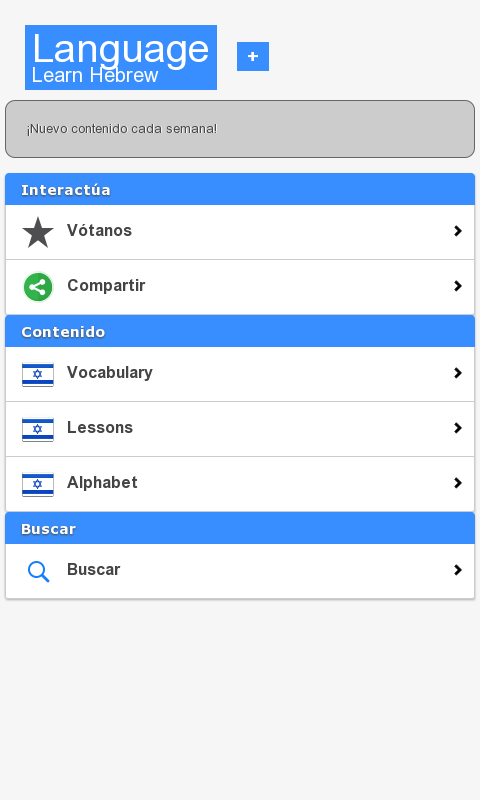Viewport: 480px width, 800px height.
Task: Tap the blue plus button
Action: pyautogui.click(x=253, y=57)
